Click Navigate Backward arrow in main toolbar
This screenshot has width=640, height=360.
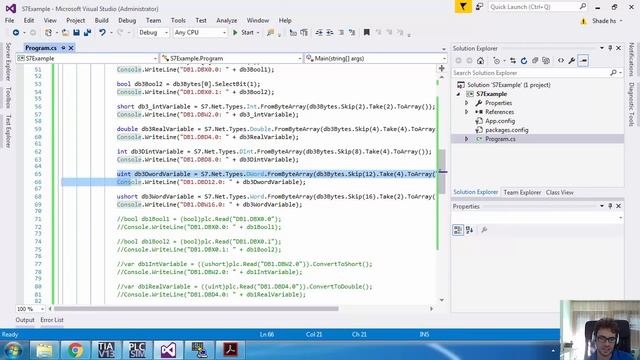tap(16, 32)
